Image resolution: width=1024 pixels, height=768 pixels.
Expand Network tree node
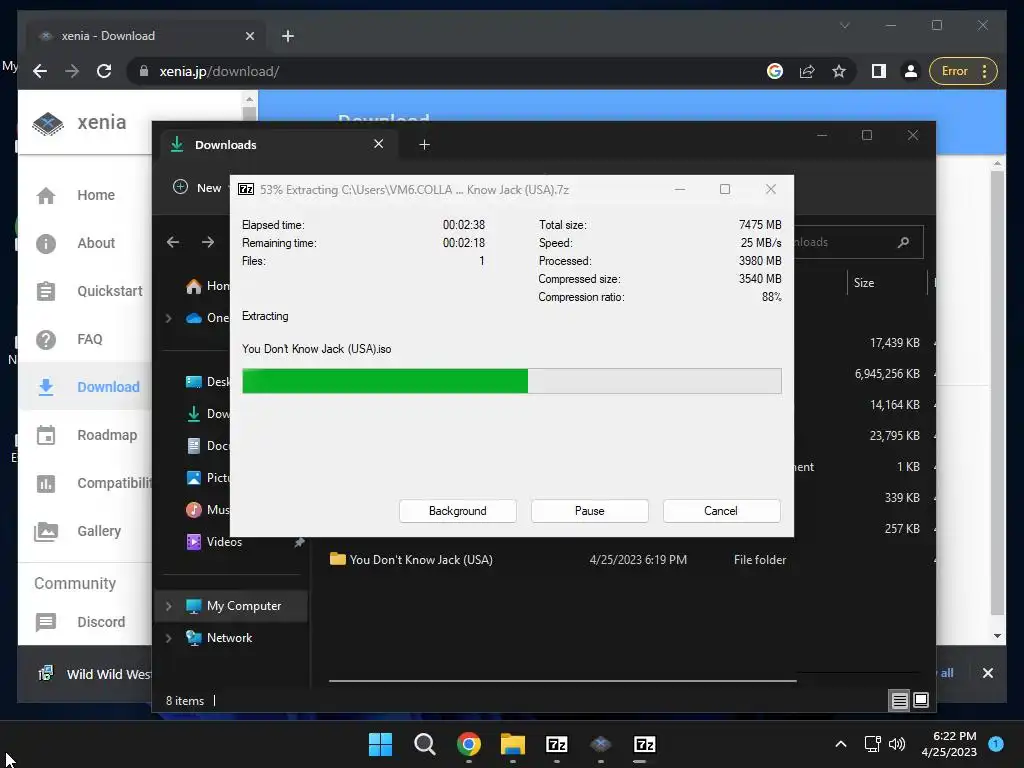pyautogui.click(x=168, y=638)
